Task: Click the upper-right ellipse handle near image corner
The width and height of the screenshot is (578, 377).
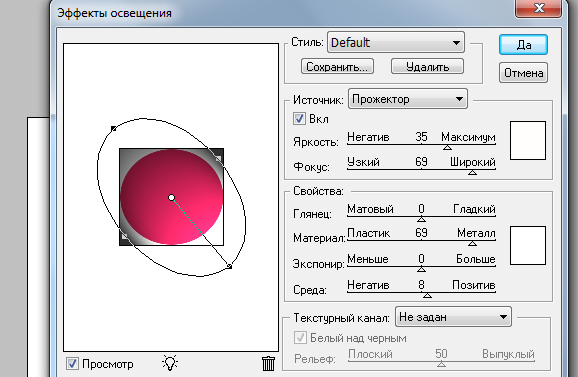Action: (x=218, y=159)
